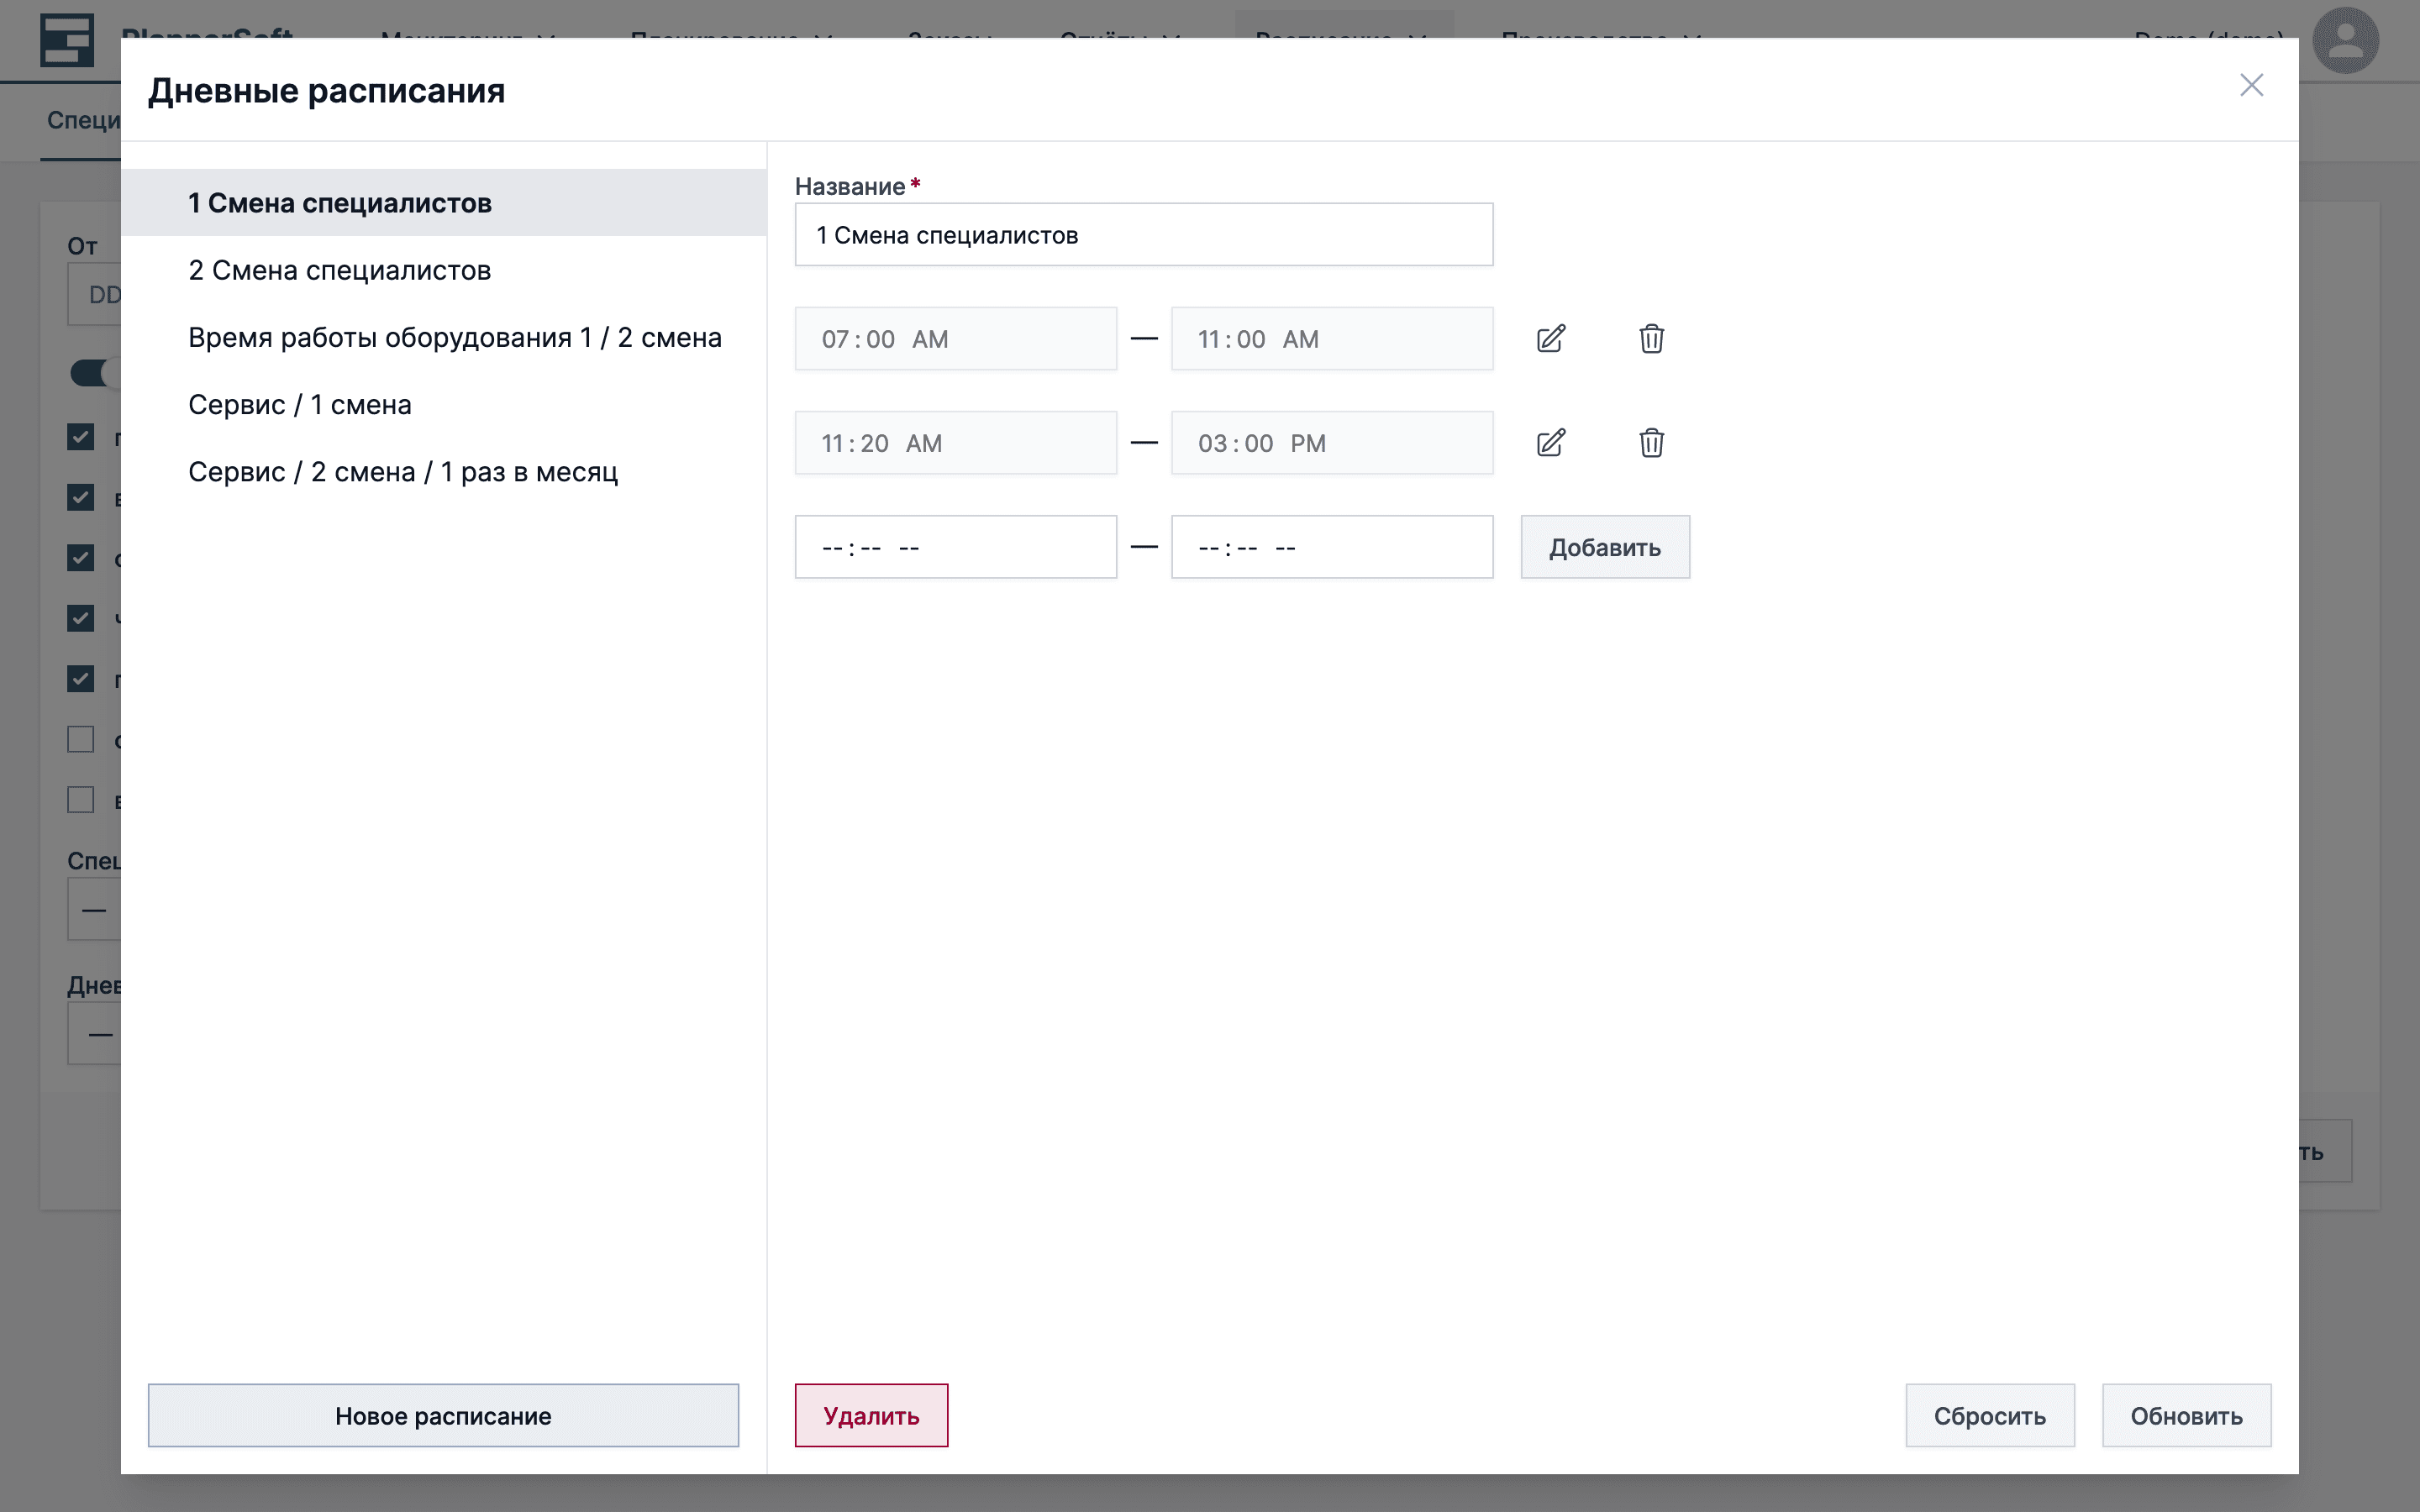This screenshot has height=1512, width=2420.
Task: Click the Название input field
Action: coord(1143,235)
